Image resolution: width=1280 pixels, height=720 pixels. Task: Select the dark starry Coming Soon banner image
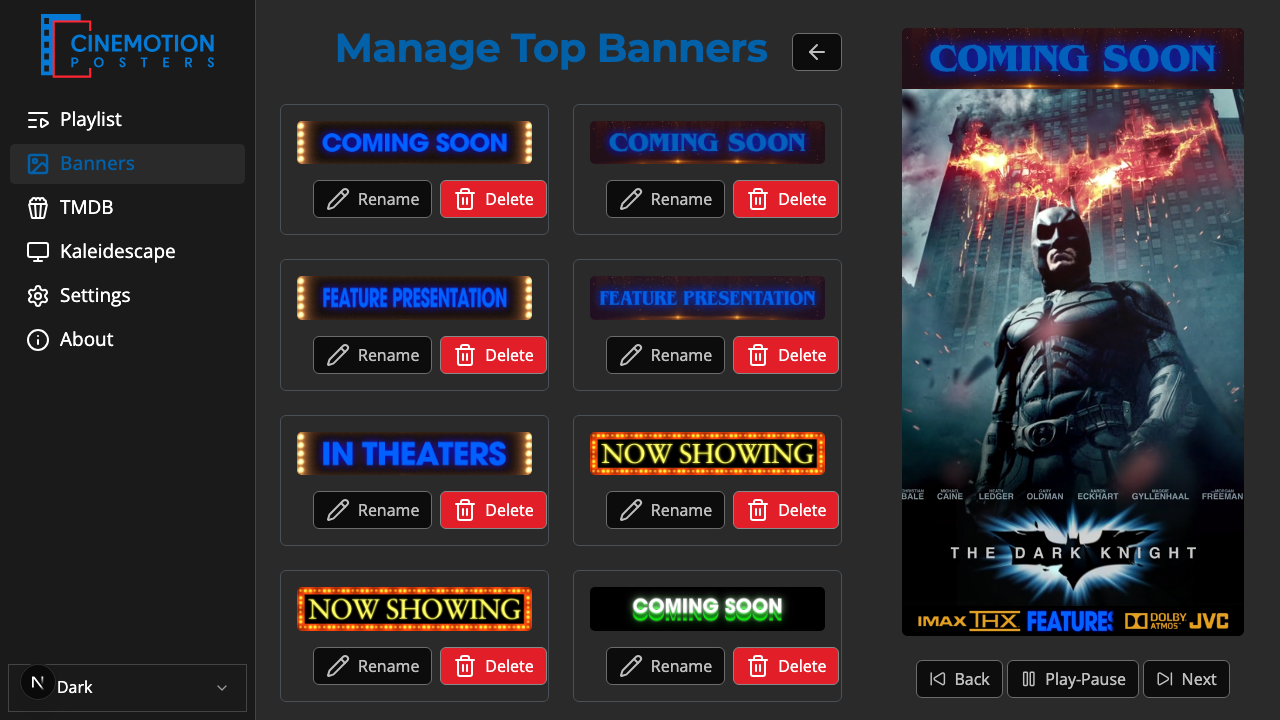(707, 143)
